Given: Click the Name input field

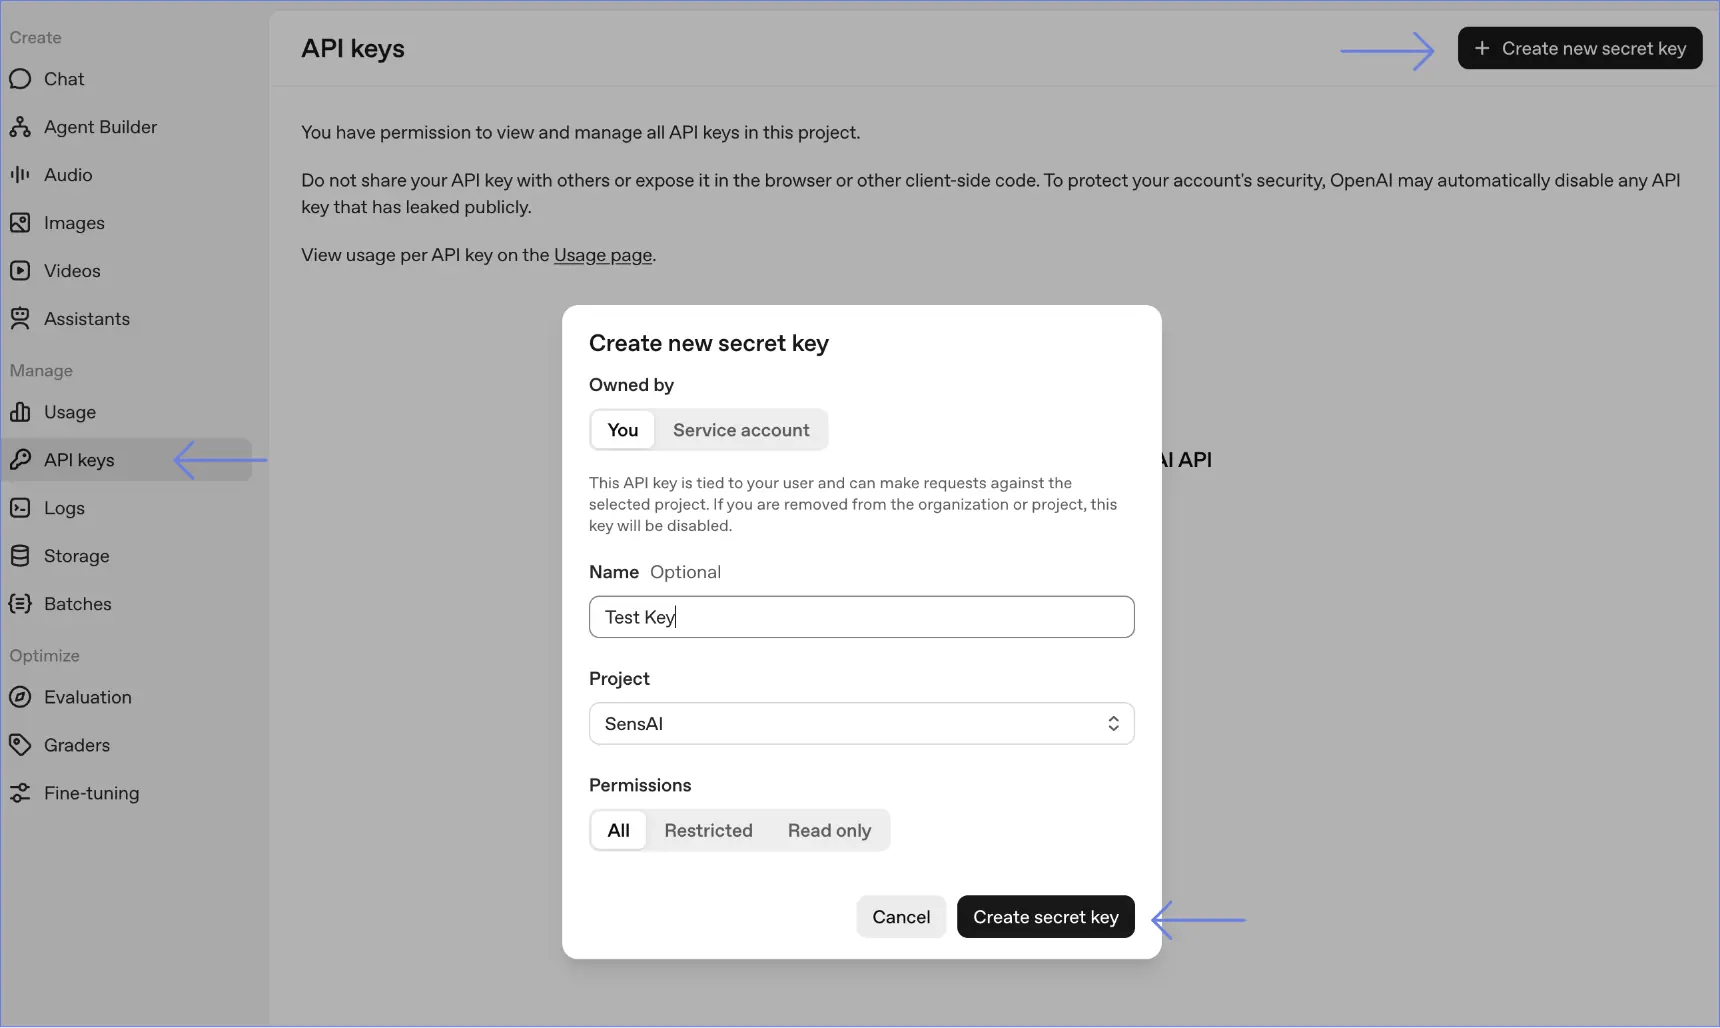Looking at the screenshot, I should pyautogui.click(x=861, y=617).
